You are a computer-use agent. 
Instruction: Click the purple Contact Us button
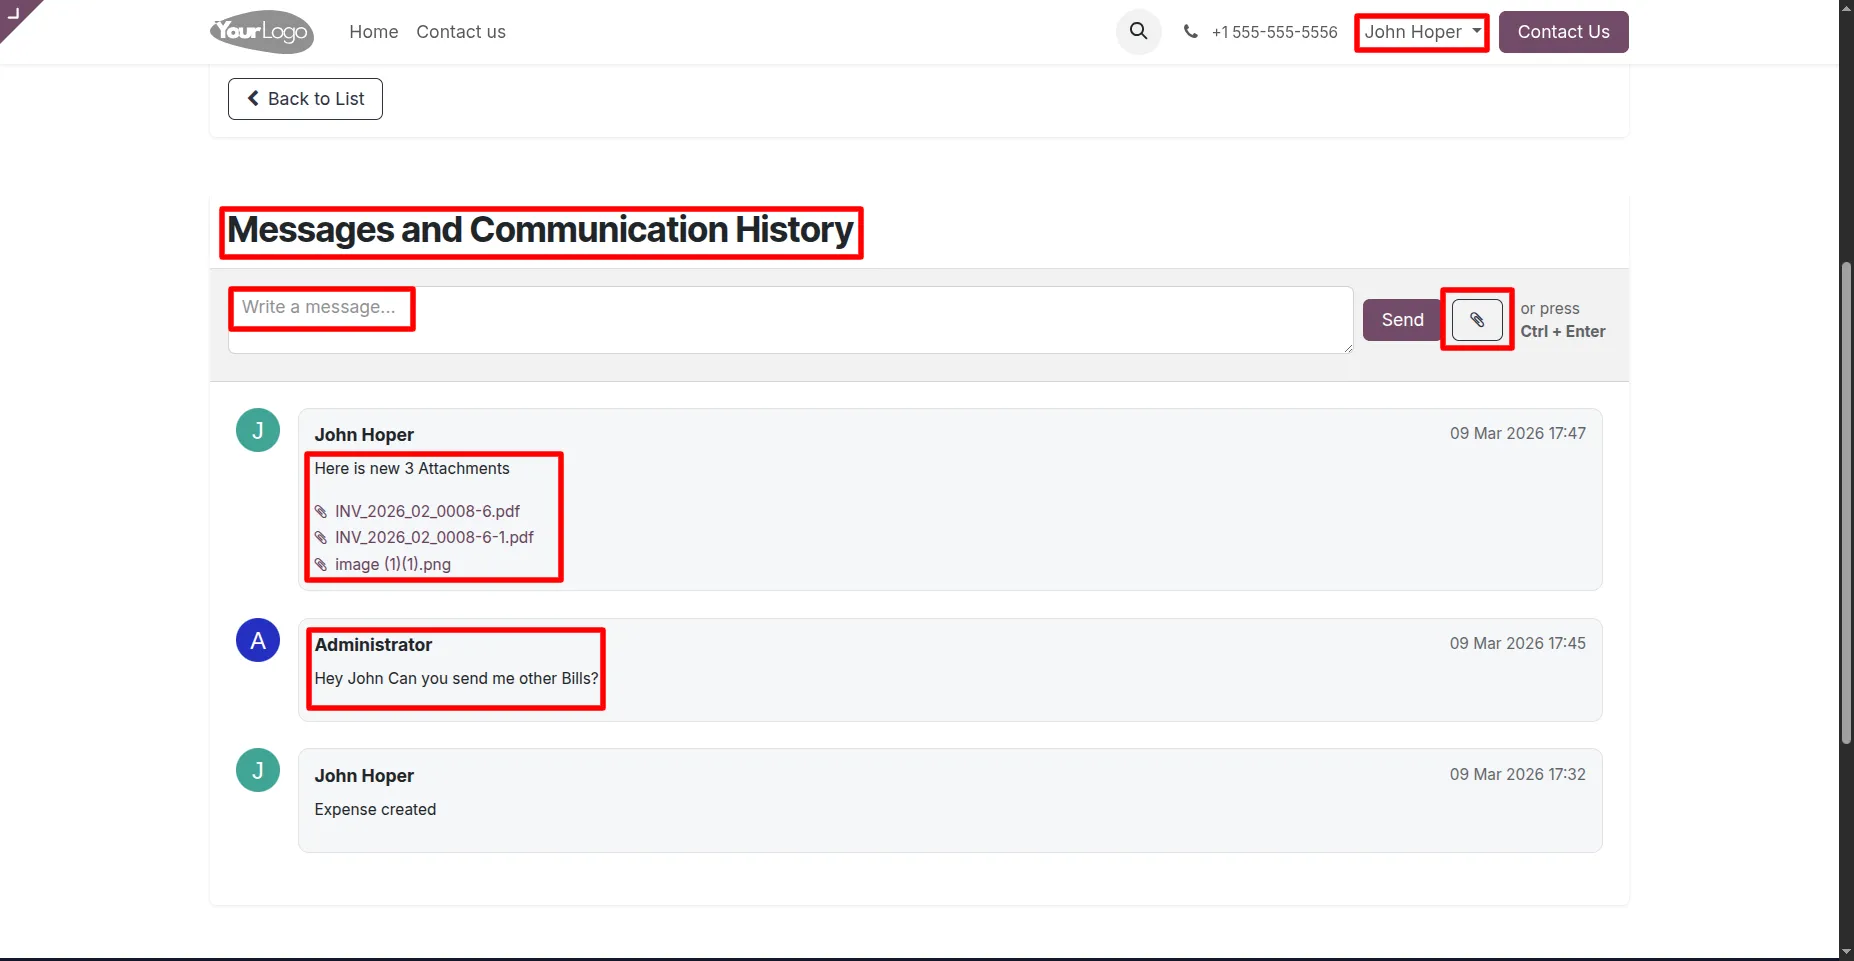point(1563,32)
